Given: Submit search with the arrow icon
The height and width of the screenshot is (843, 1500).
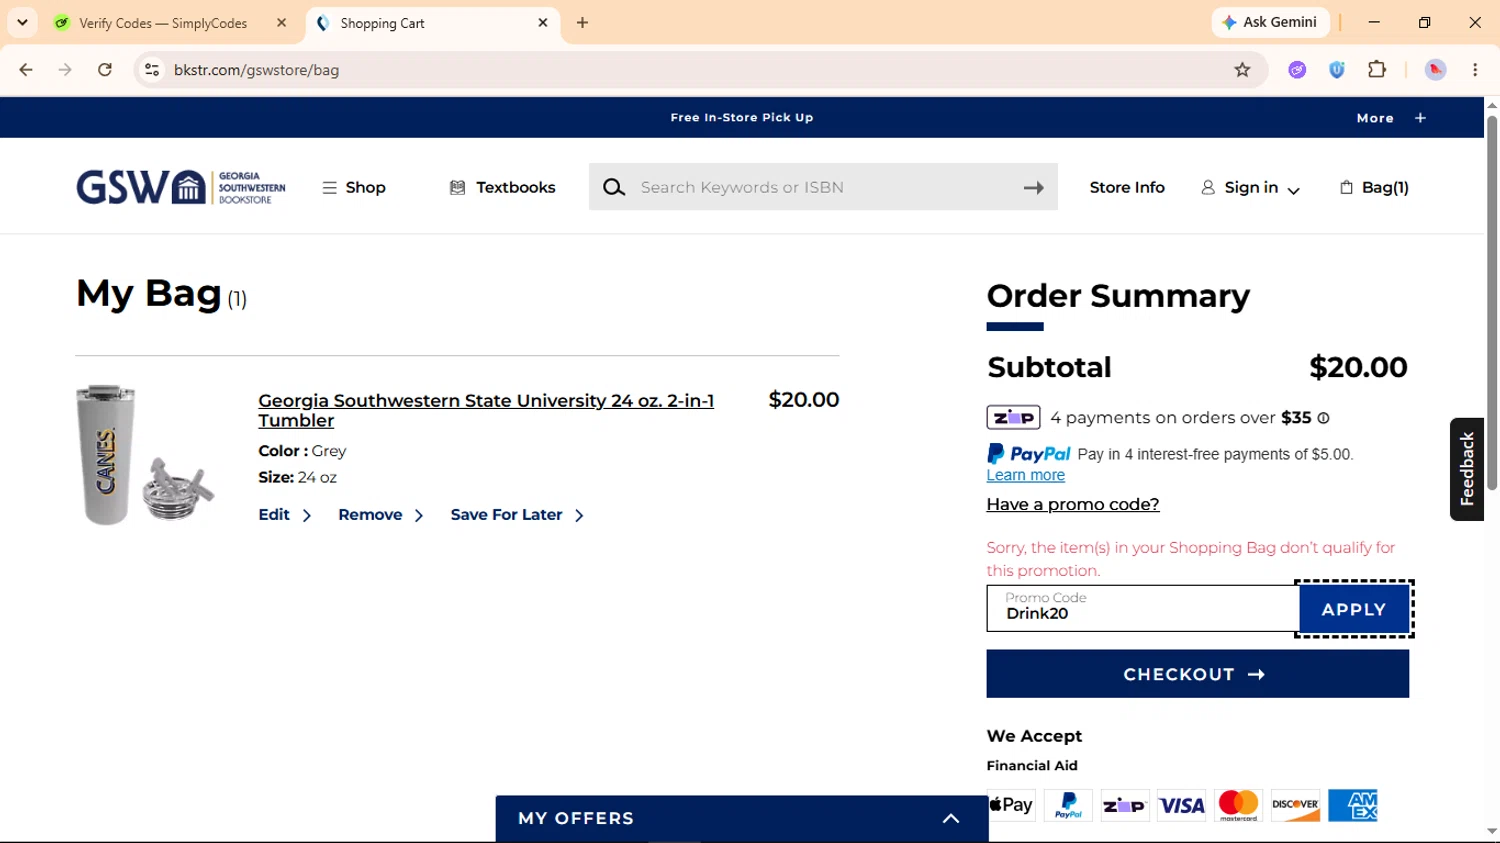Looking at the screenshot, I should (x=1034, y=188).
